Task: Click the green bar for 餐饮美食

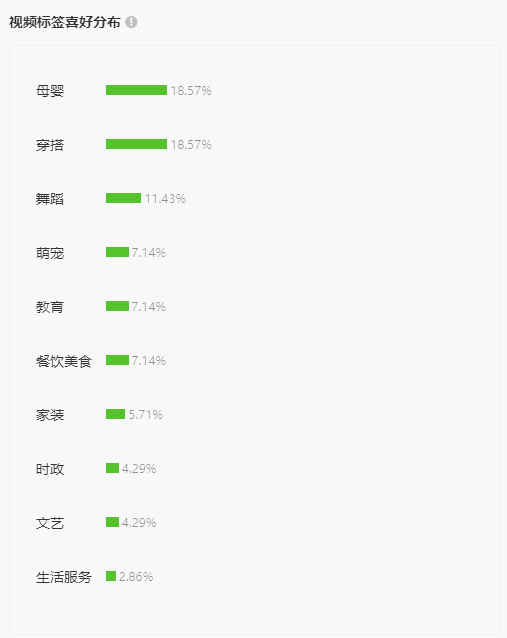Action: click(117, 360)
